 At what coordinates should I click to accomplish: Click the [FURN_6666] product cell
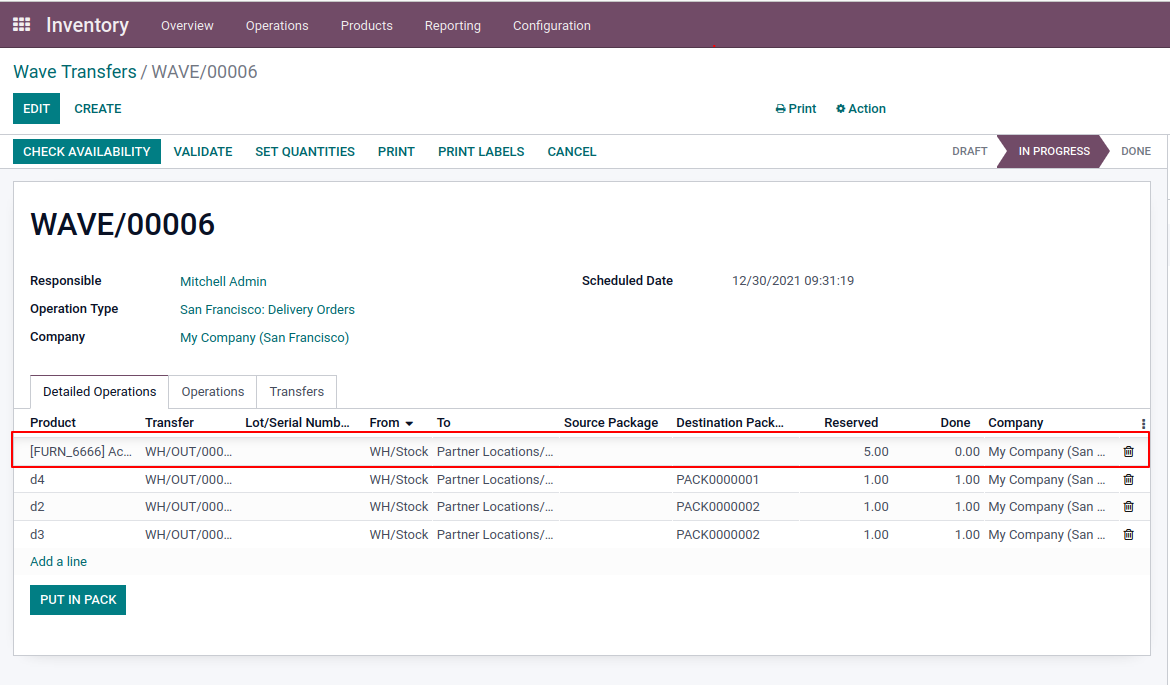[x=81, y=451]
